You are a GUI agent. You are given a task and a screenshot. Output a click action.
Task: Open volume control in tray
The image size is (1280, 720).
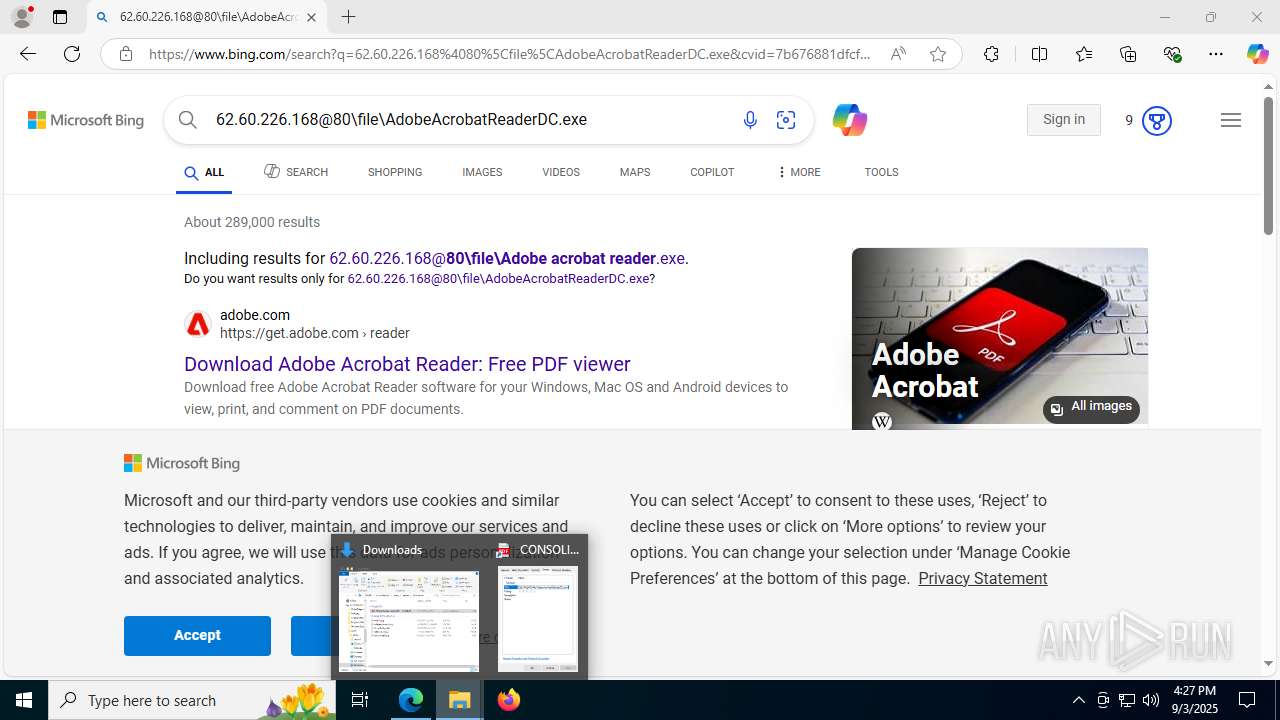tap(1151, 700)
